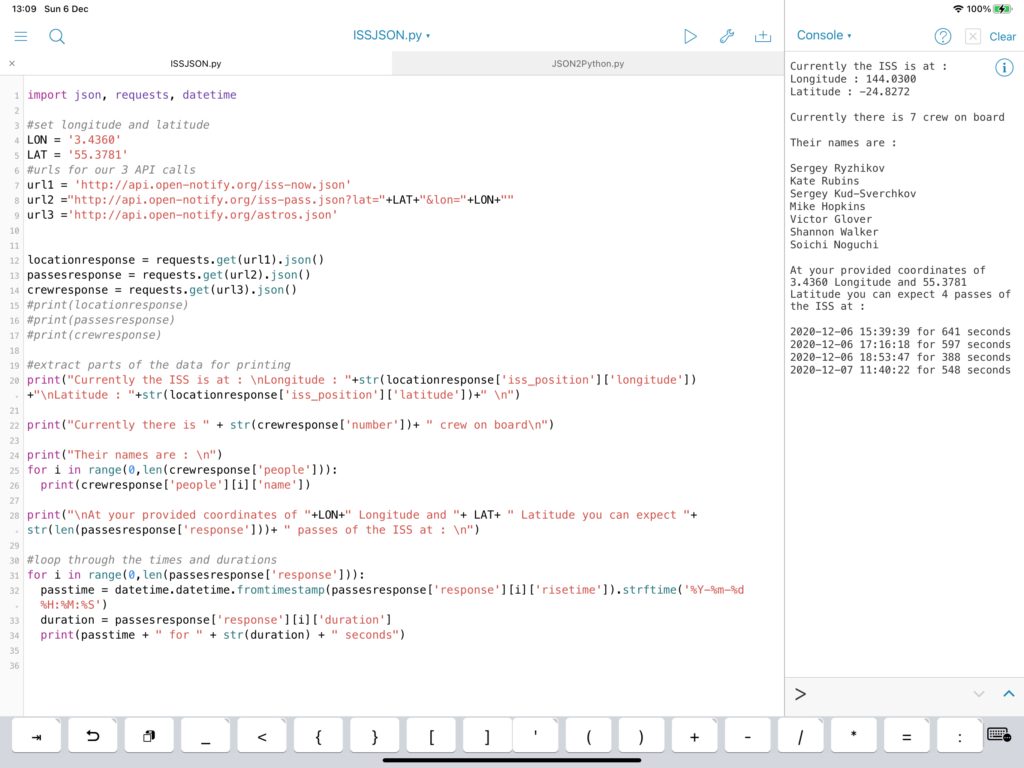
Task: Open the Console panel dropdown
Action: pyautogui.click(x=823, y=35)
